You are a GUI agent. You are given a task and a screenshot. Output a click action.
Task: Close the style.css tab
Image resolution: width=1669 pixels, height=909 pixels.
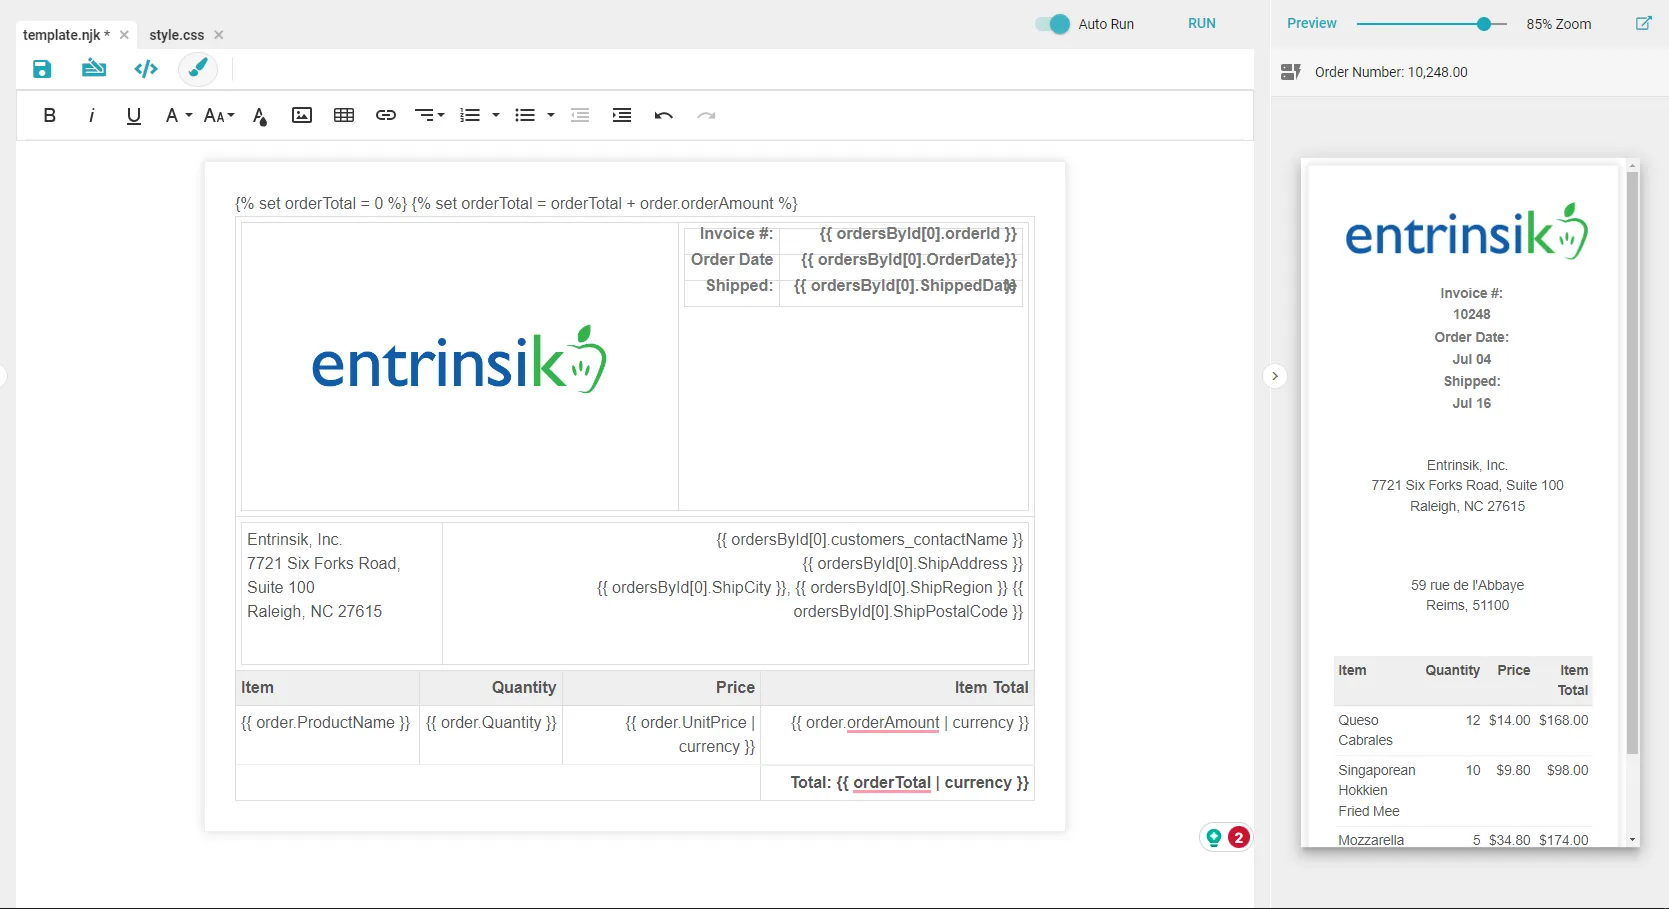(219, 35)
